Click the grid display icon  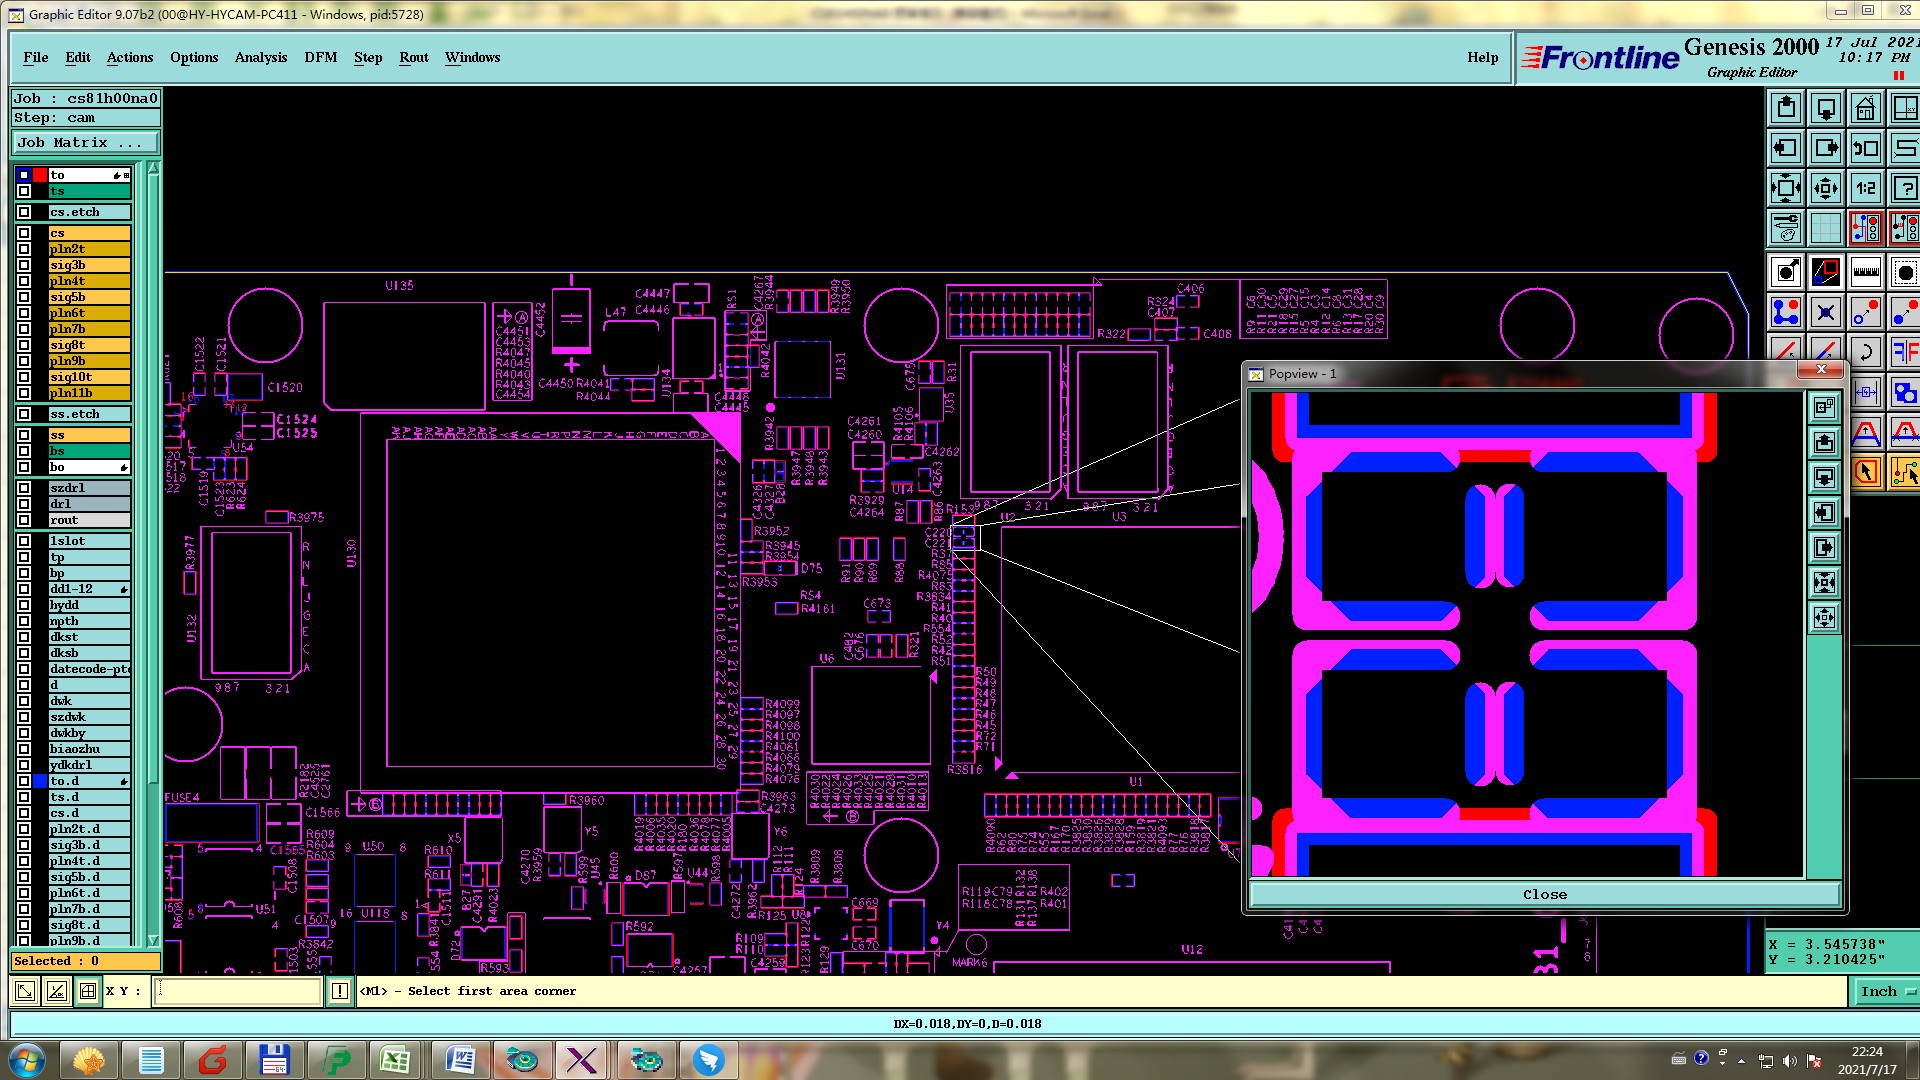click(x=1825, y=229)
